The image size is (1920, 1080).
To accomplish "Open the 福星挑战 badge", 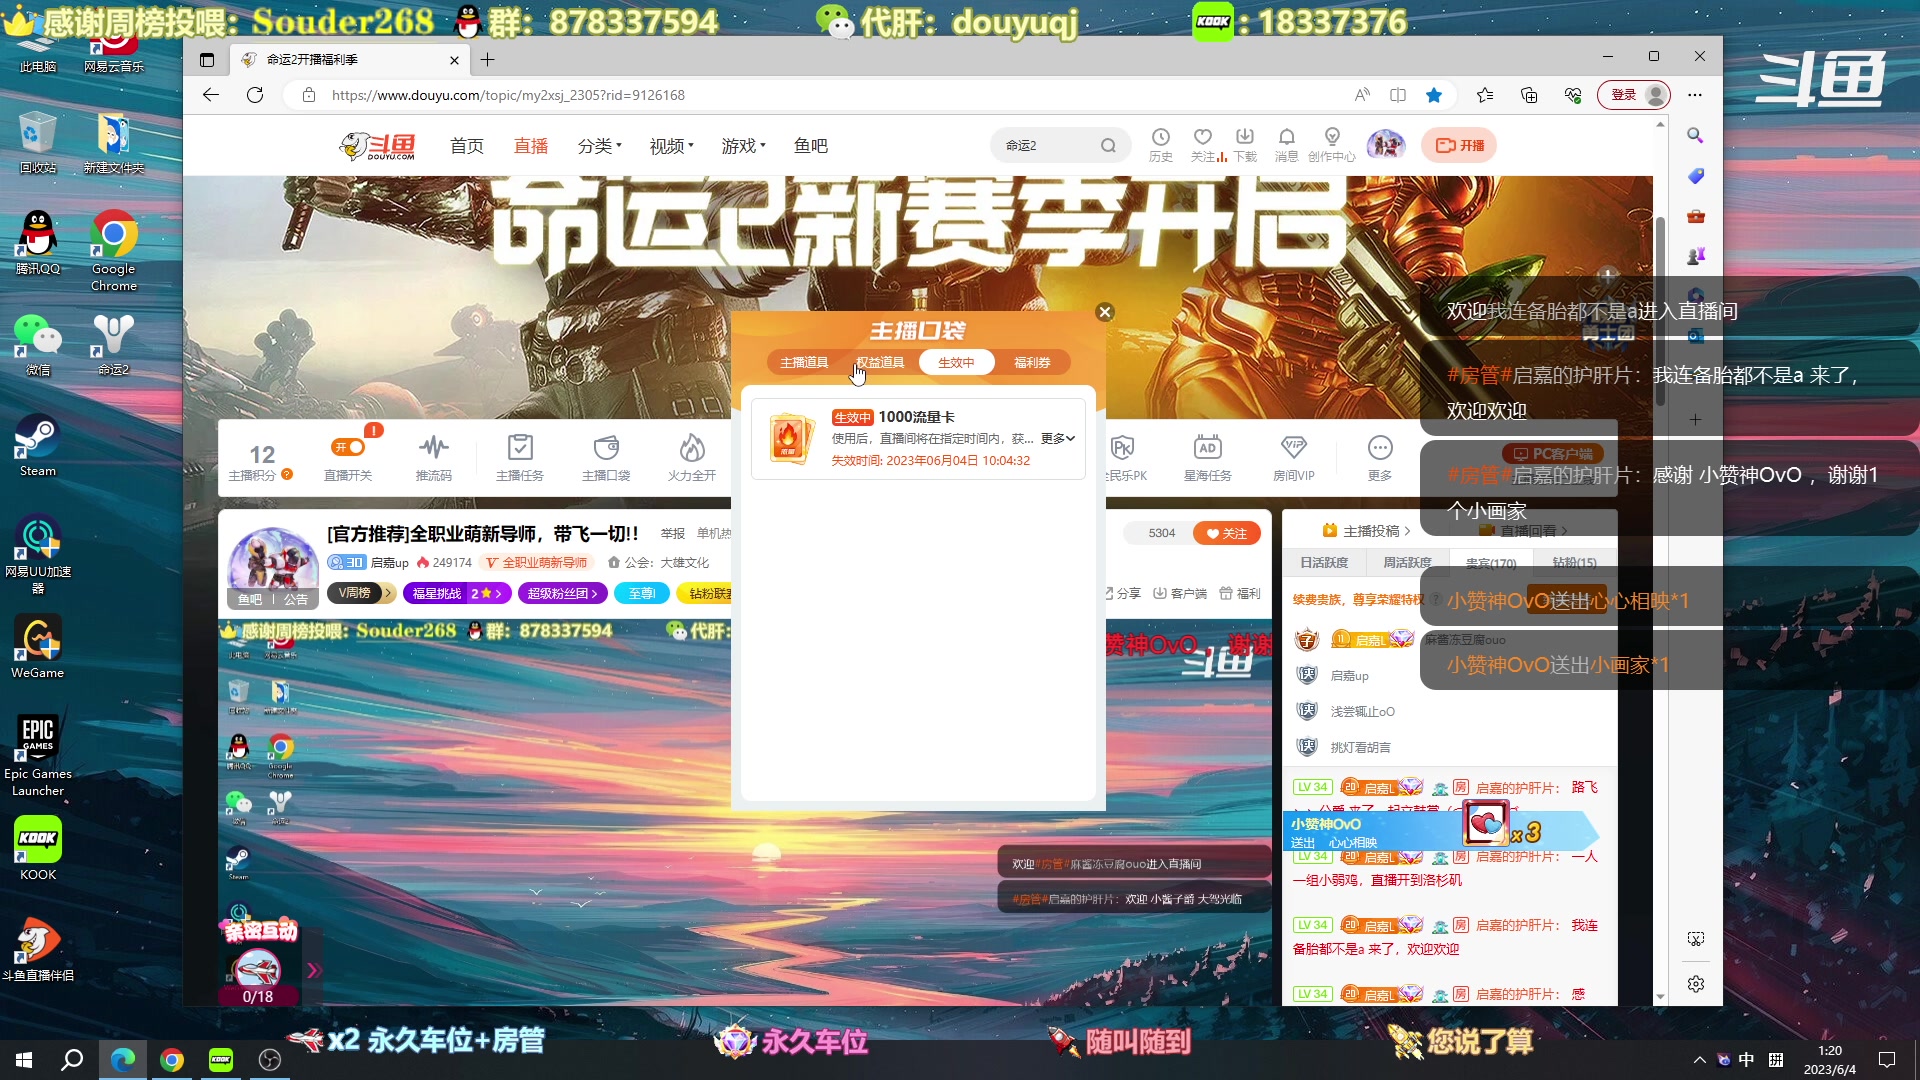I will click(458, 593).
